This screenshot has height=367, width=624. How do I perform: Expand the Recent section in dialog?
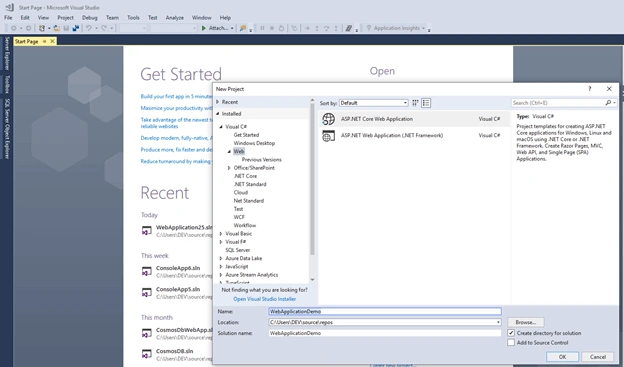(x=218, y=102)
